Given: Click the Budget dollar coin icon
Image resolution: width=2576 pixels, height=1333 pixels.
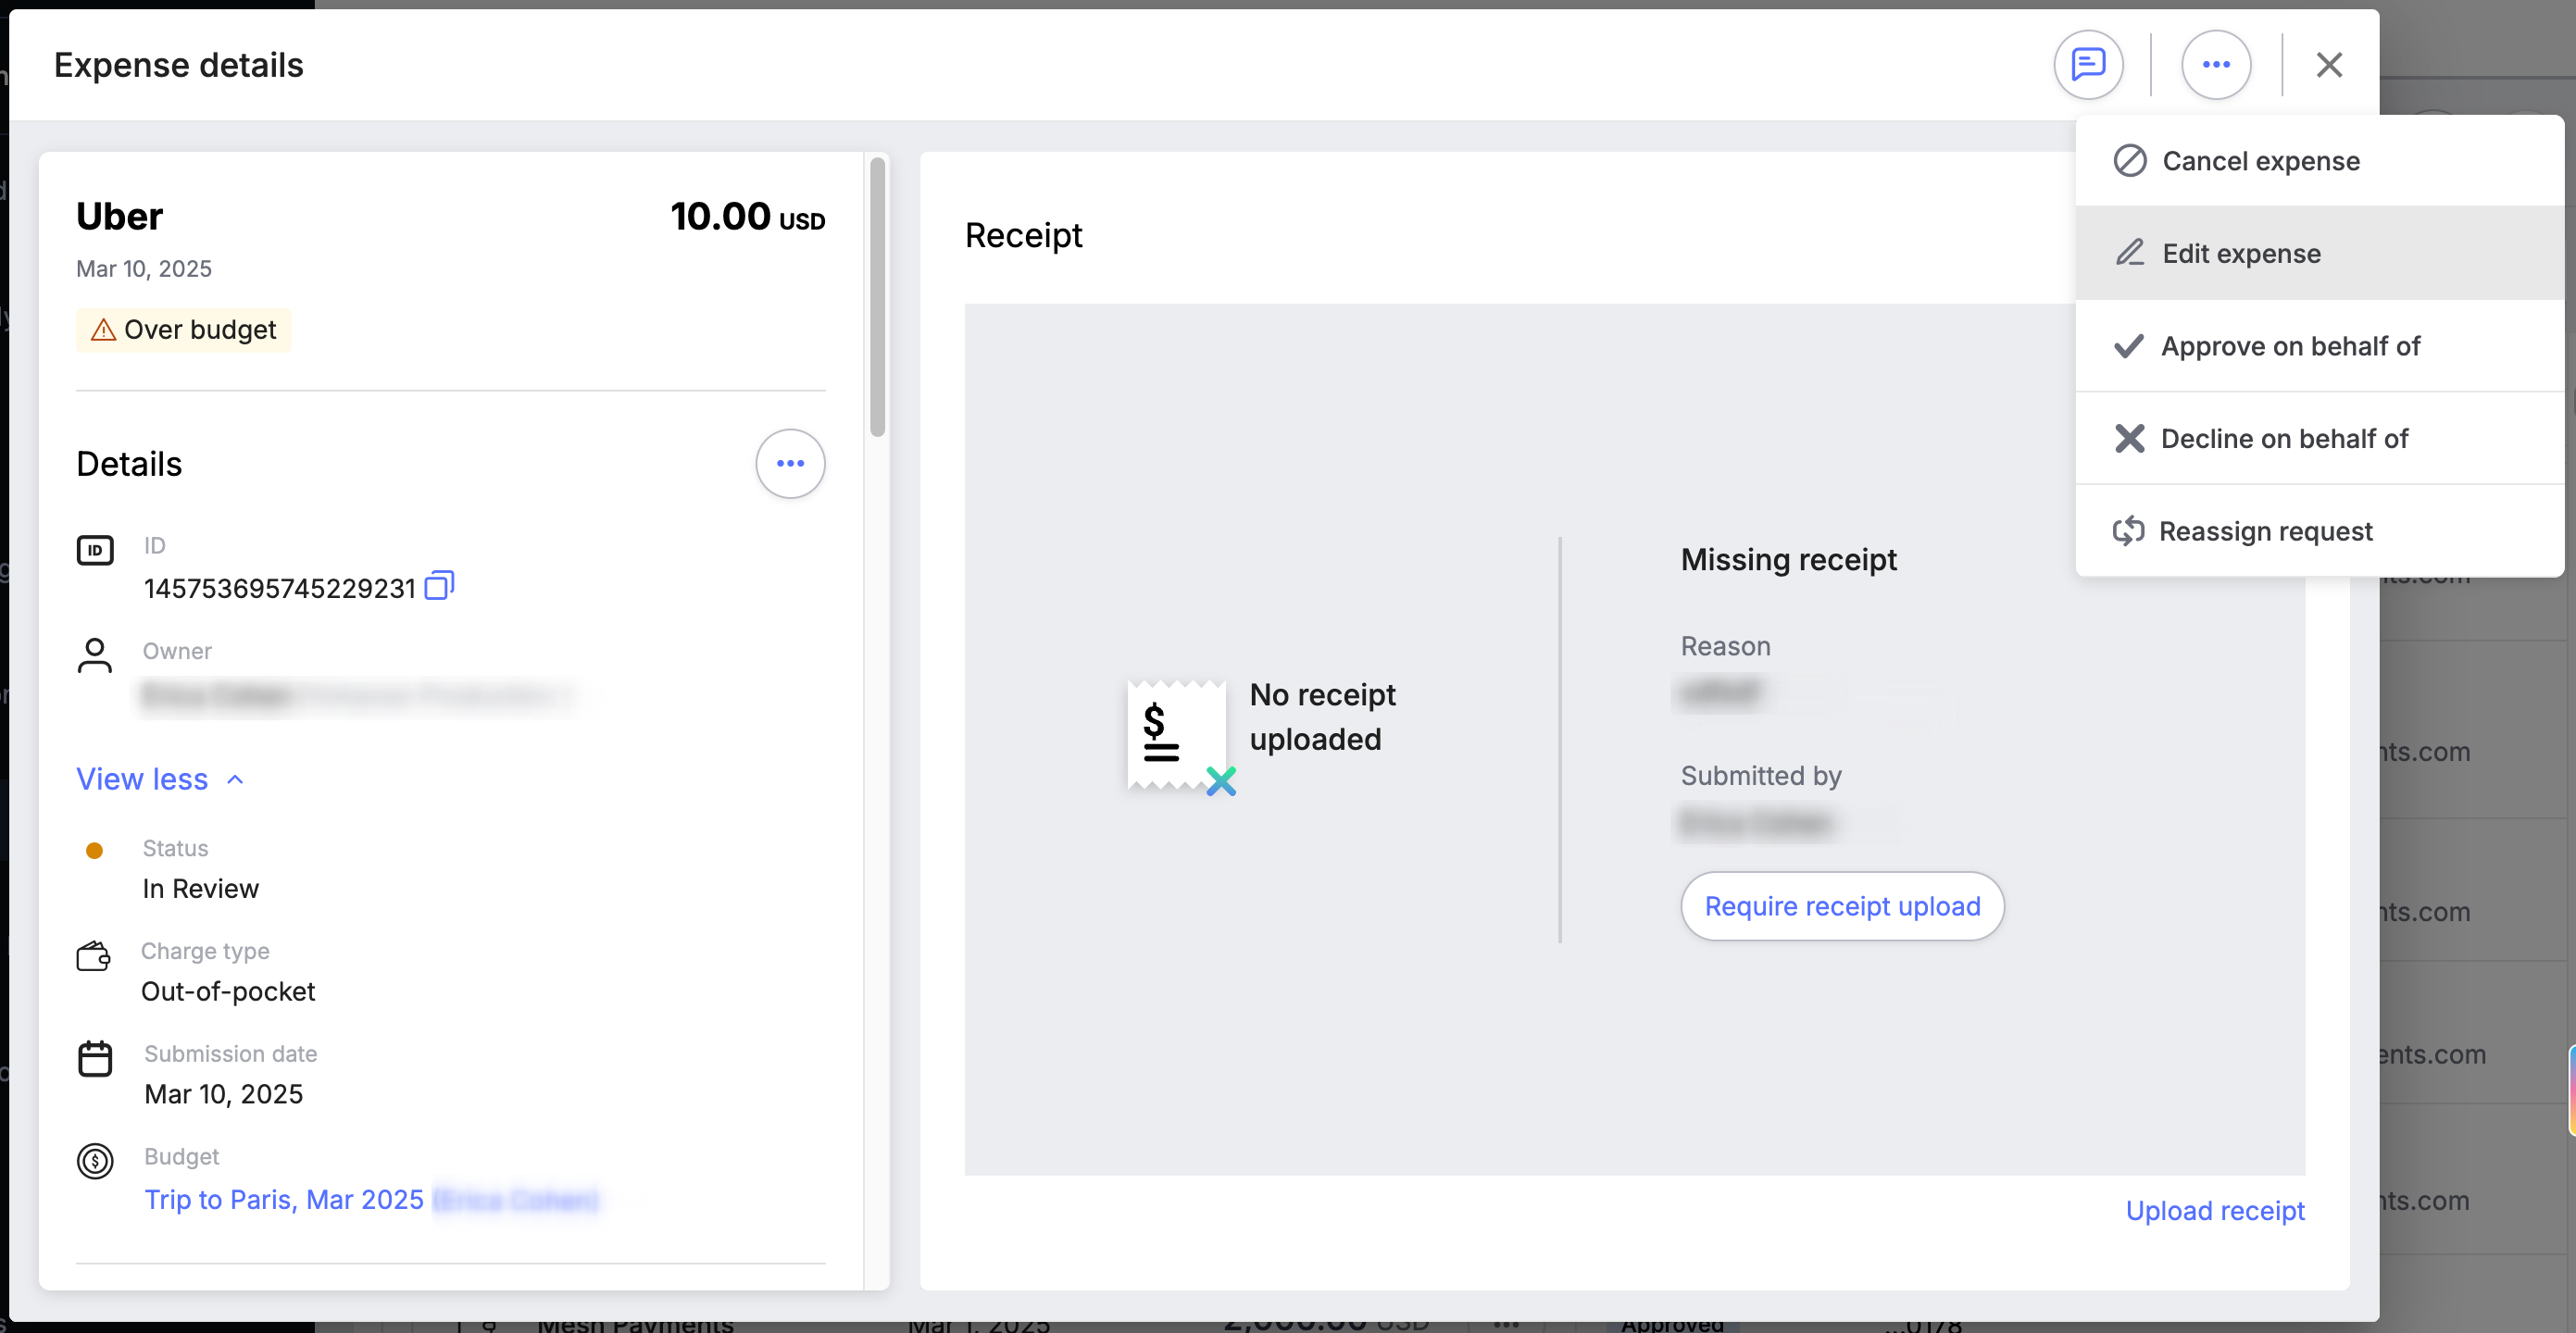Looking at the screenshot, I should pyautogui.click(x=95, y=1161).
